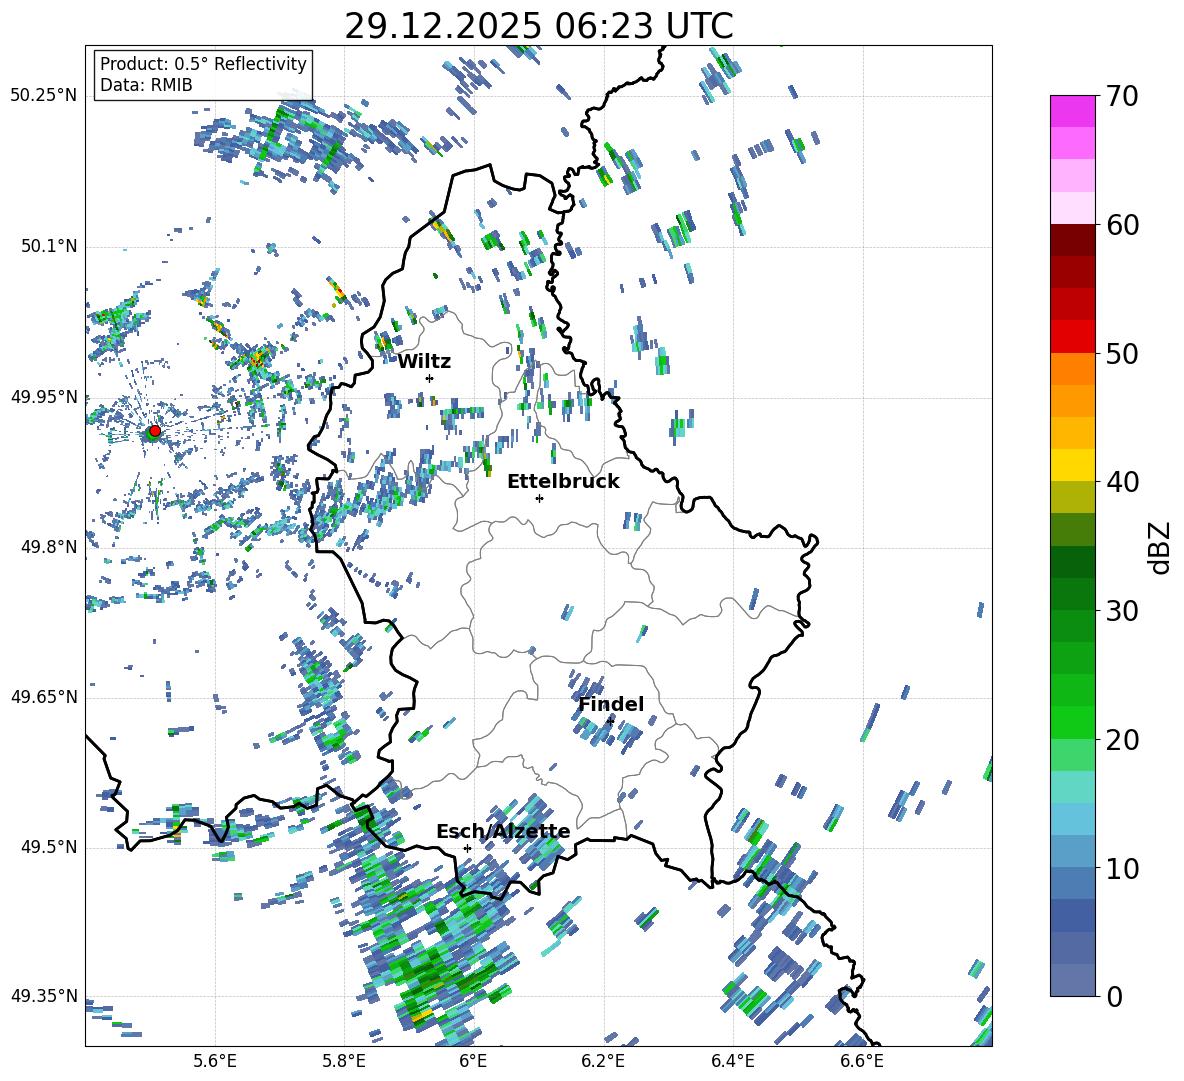
Task: Click the 50.1°N latitude label
Action: [x=48, y=247]
